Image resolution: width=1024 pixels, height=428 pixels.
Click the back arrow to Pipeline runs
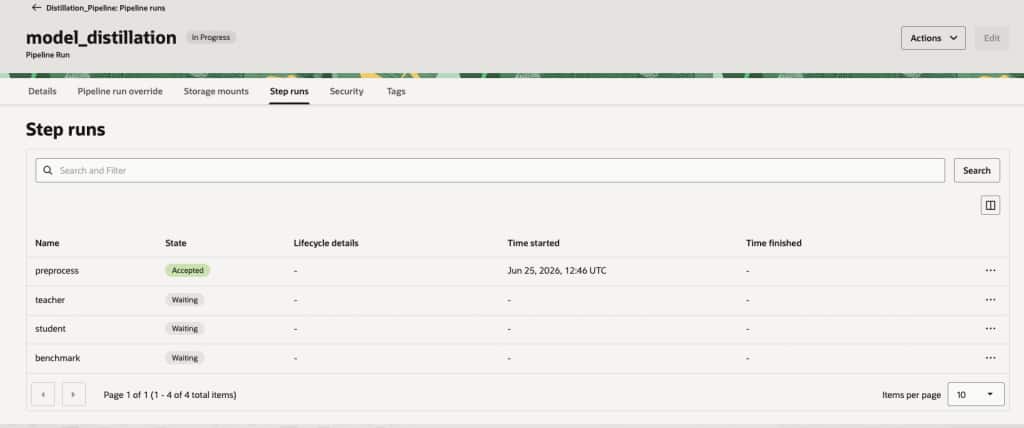coord(37,8)
